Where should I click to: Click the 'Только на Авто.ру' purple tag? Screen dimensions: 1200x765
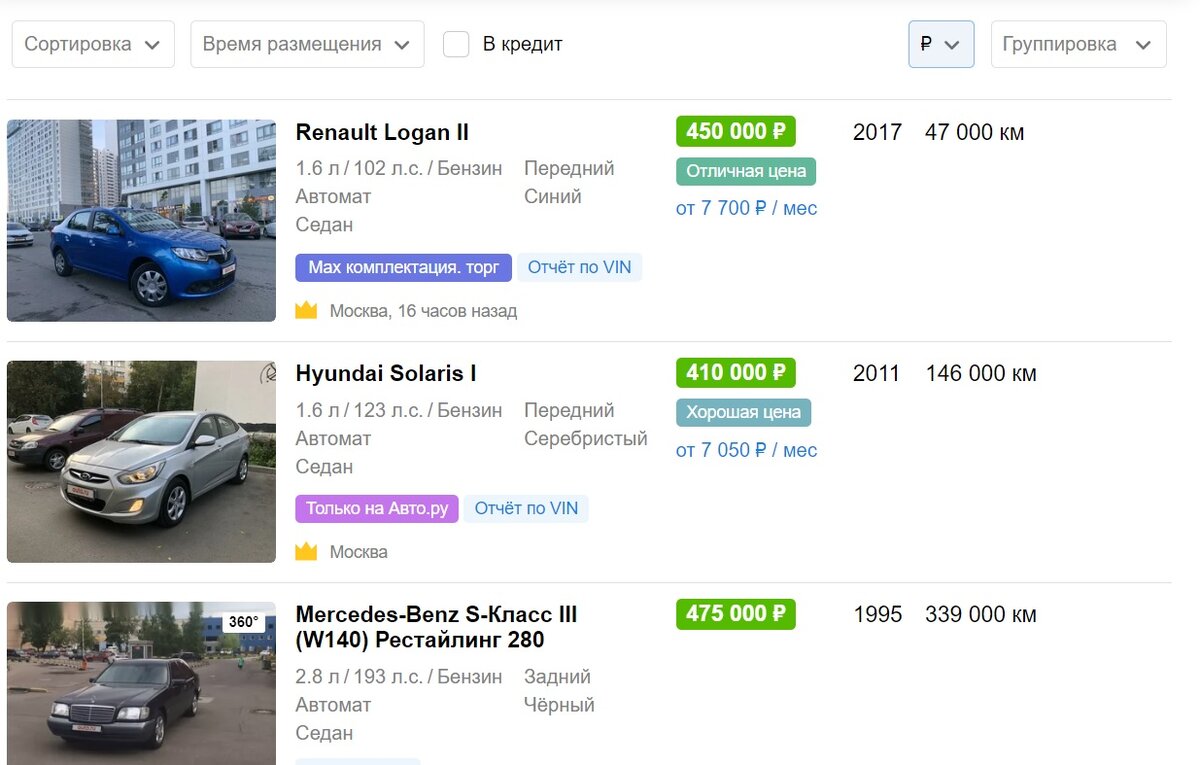(x=376, y=509)
